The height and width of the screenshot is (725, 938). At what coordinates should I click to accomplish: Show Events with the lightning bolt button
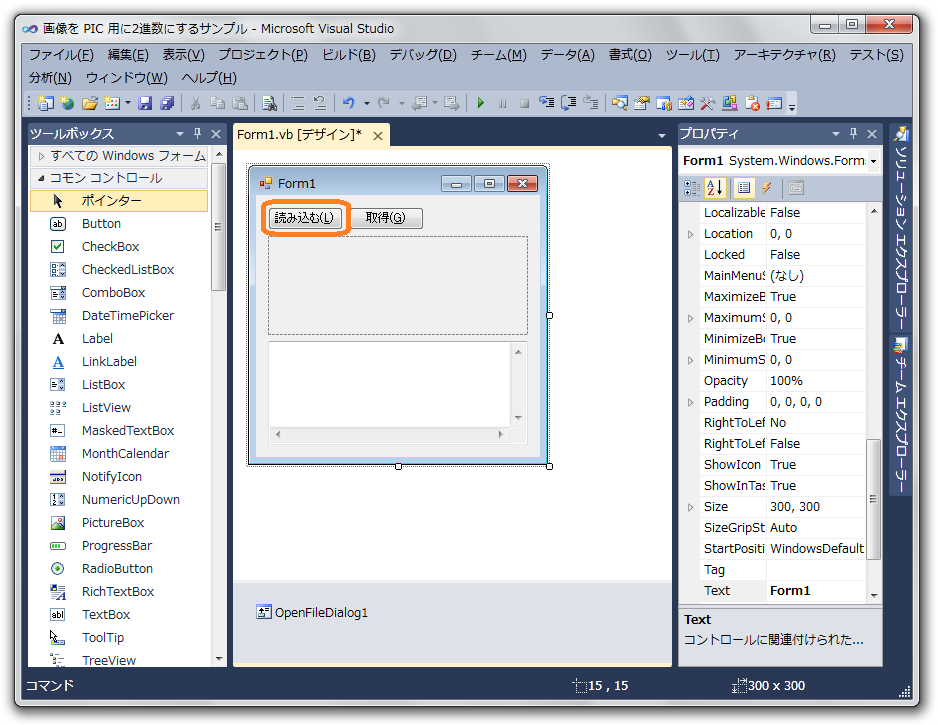tap(766, 188)
